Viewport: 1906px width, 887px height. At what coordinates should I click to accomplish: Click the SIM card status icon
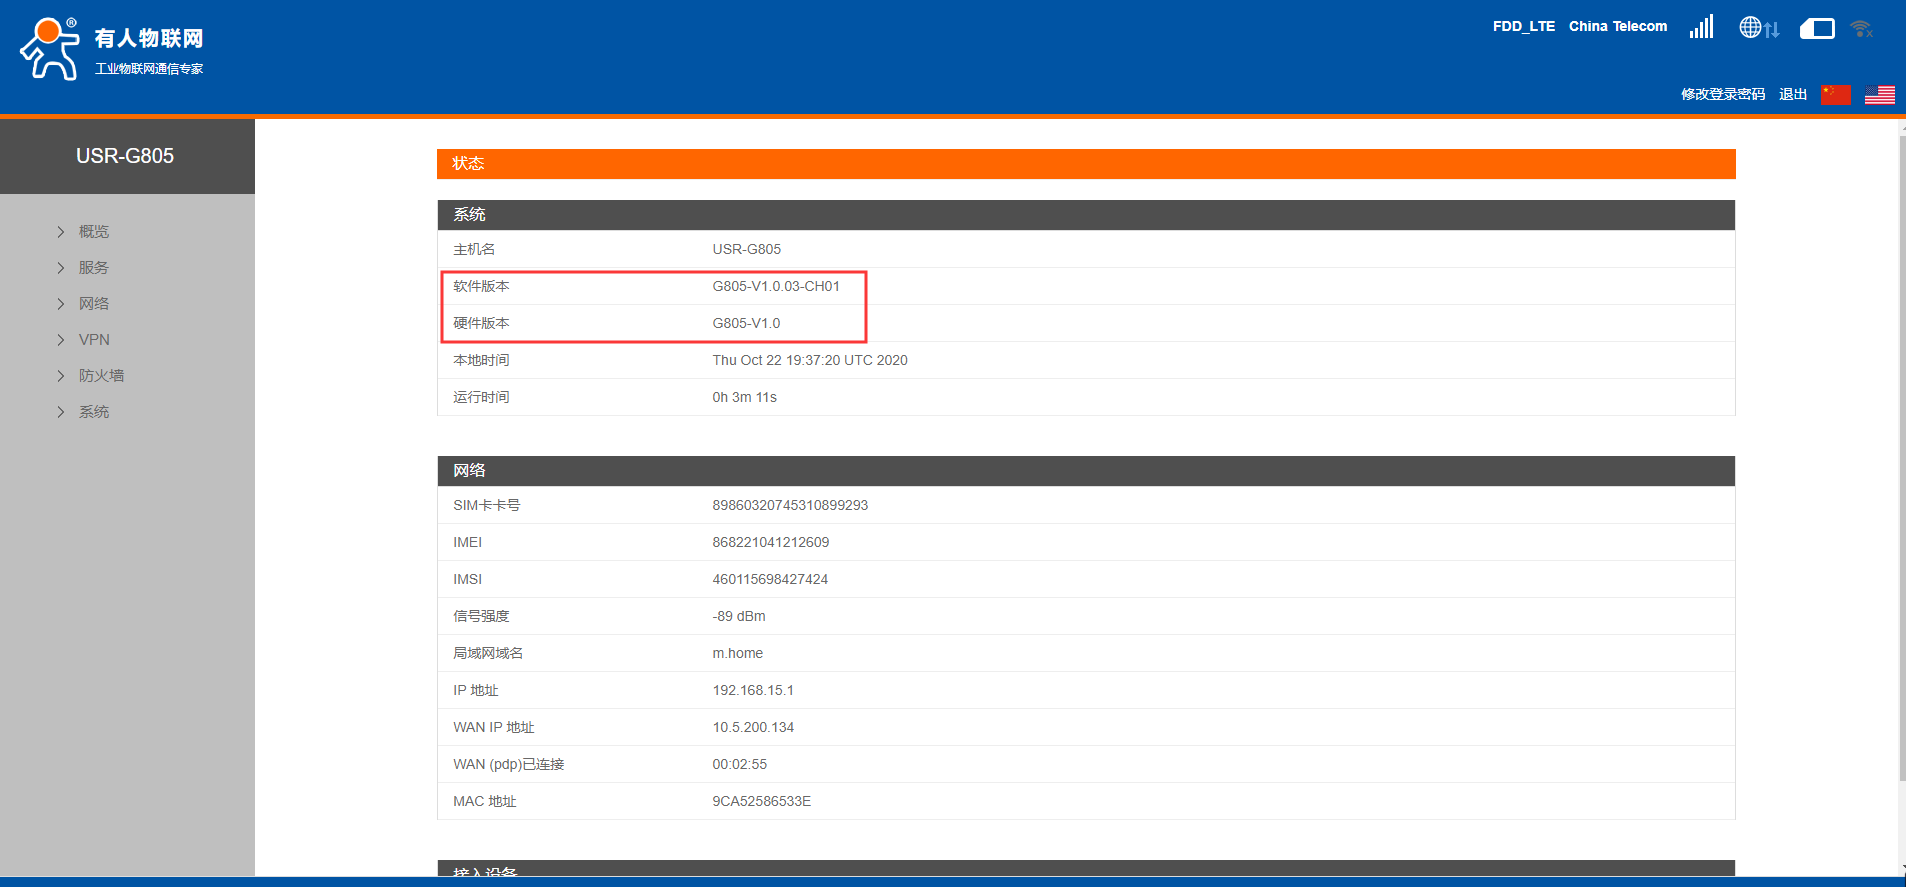pos(1817,29)
